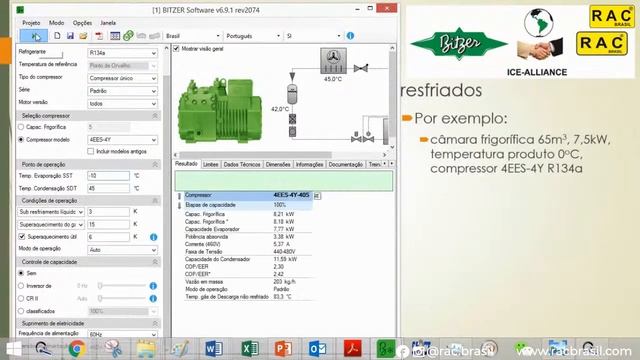Open the Janela menu
Viewport: 640px width, 360px height.
click(x=108, y=23)
